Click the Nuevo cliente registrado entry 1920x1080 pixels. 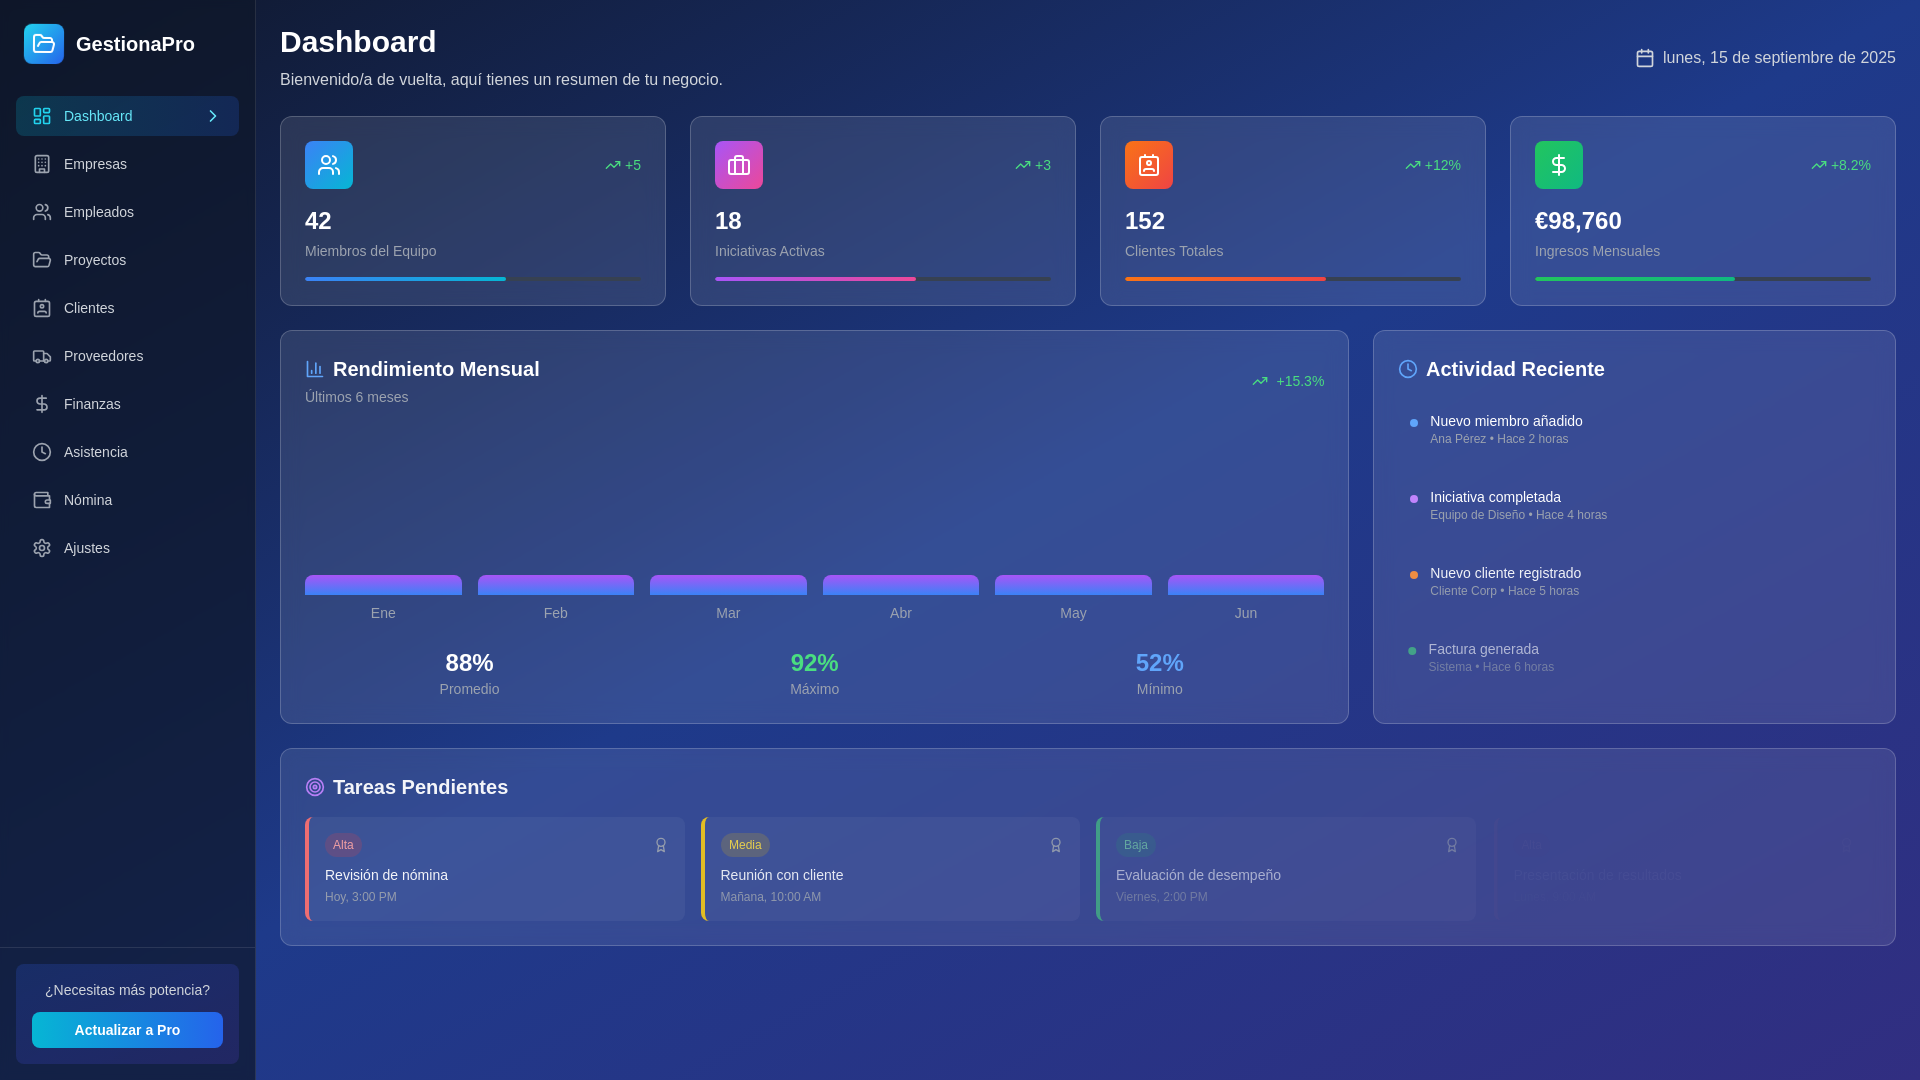1634,581
